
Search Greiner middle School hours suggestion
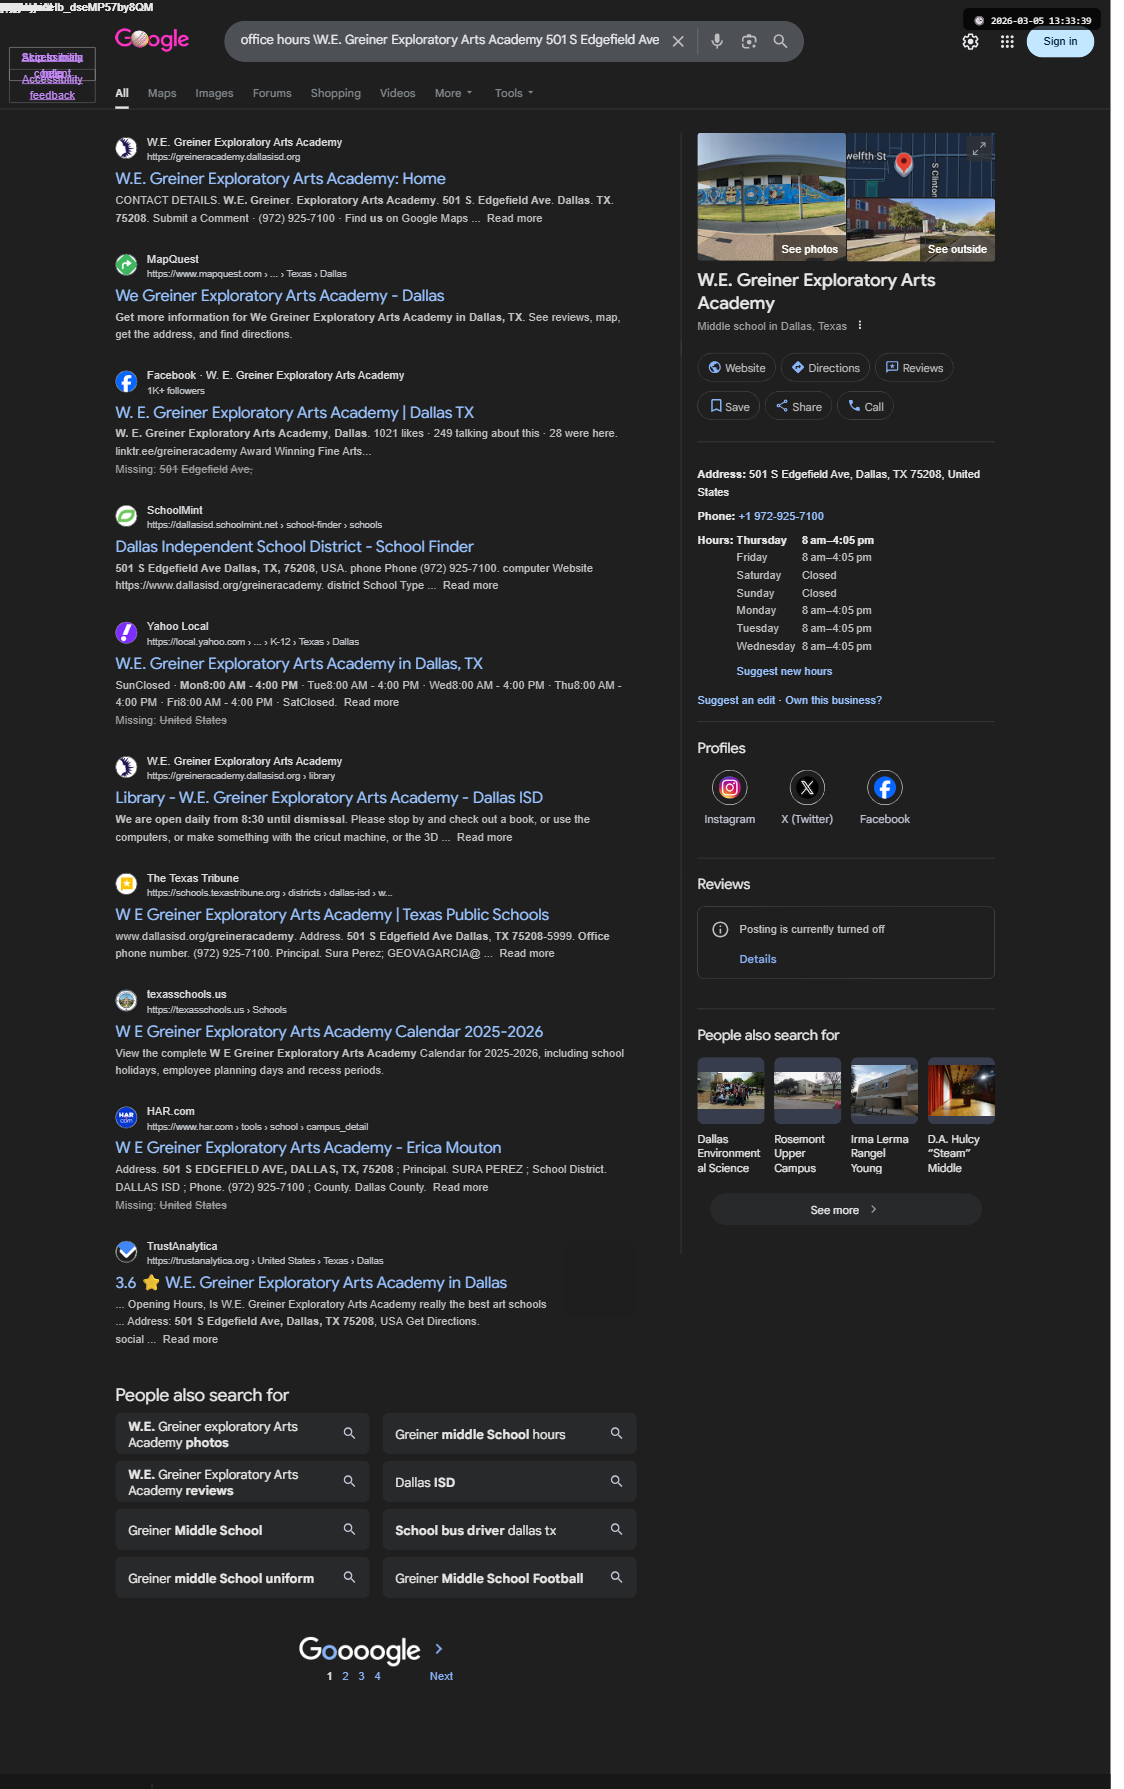pos(509,1434)
